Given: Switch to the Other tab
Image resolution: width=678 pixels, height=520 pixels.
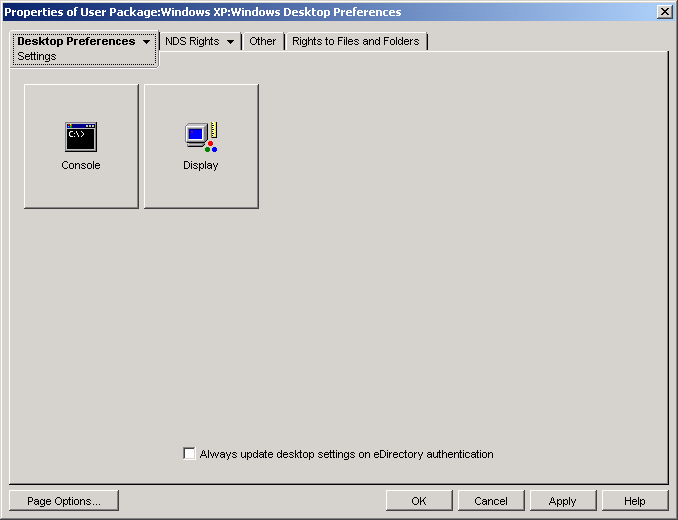Looking at the screenshot, I should pos(262,41).
